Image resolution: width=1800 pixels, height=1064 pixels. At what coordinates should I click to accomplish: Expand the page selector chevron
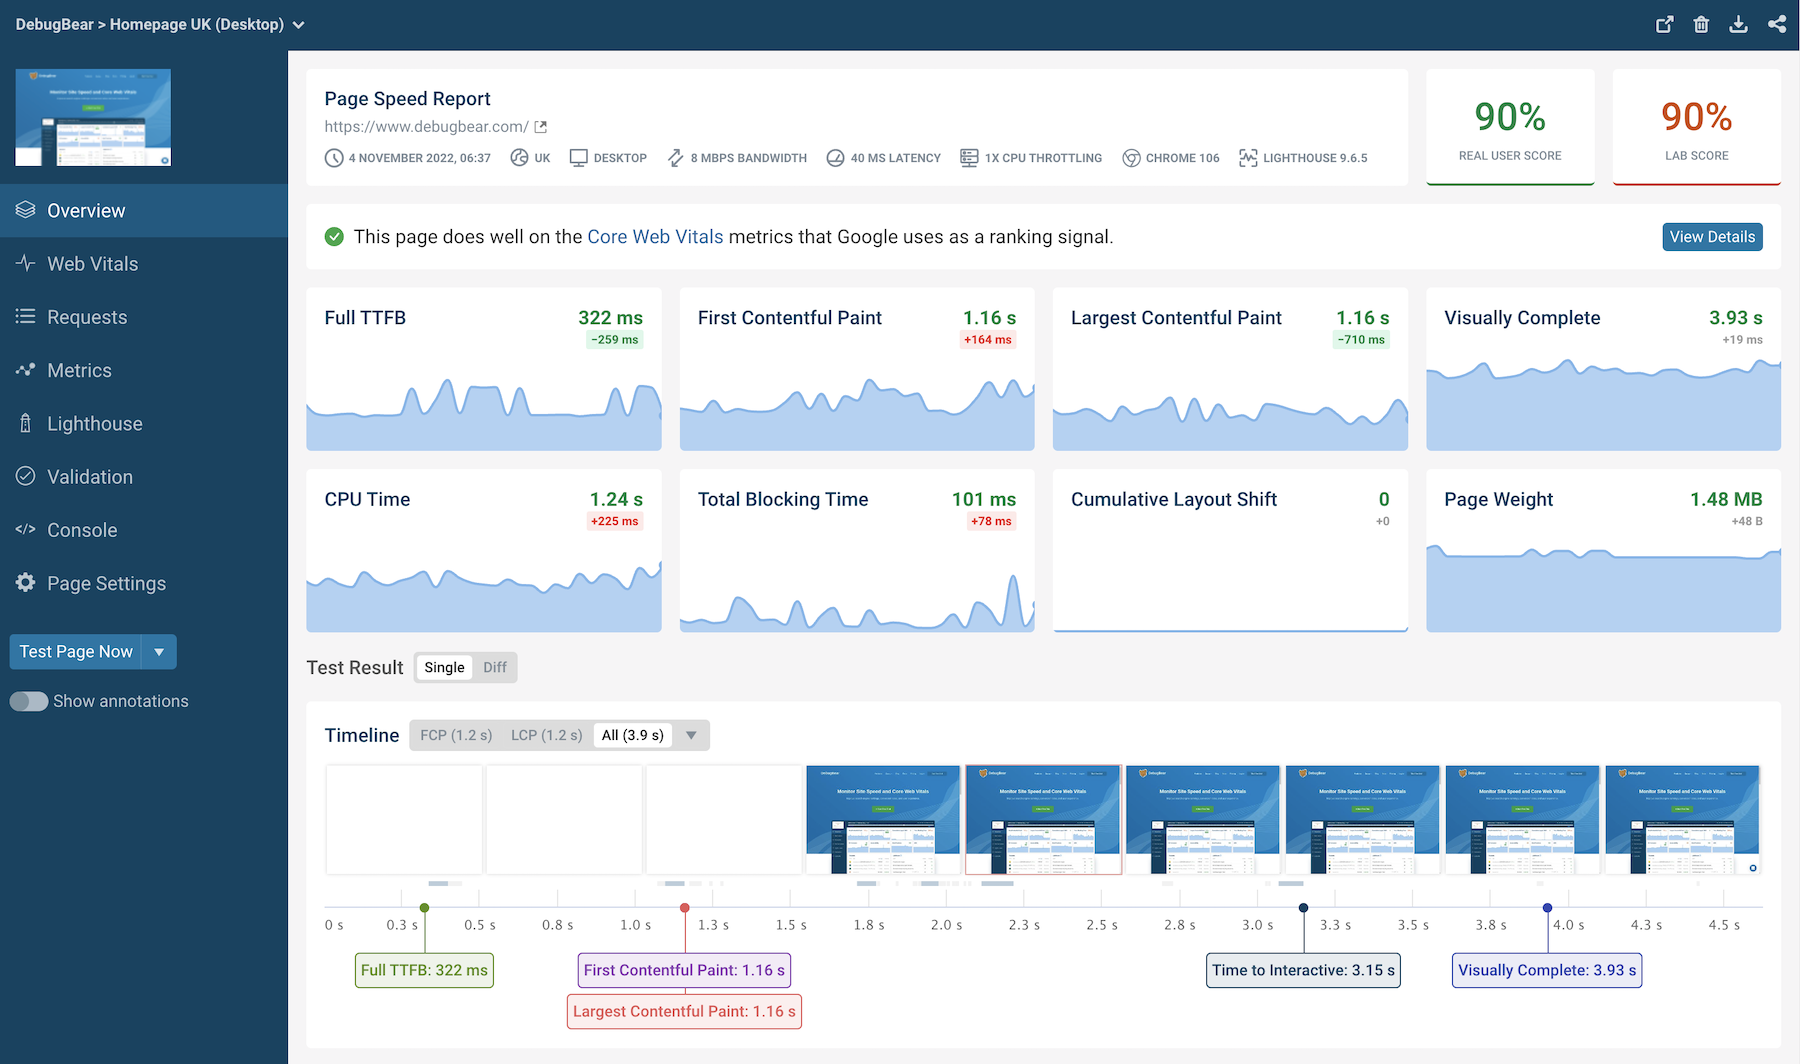tap(298, 25)
